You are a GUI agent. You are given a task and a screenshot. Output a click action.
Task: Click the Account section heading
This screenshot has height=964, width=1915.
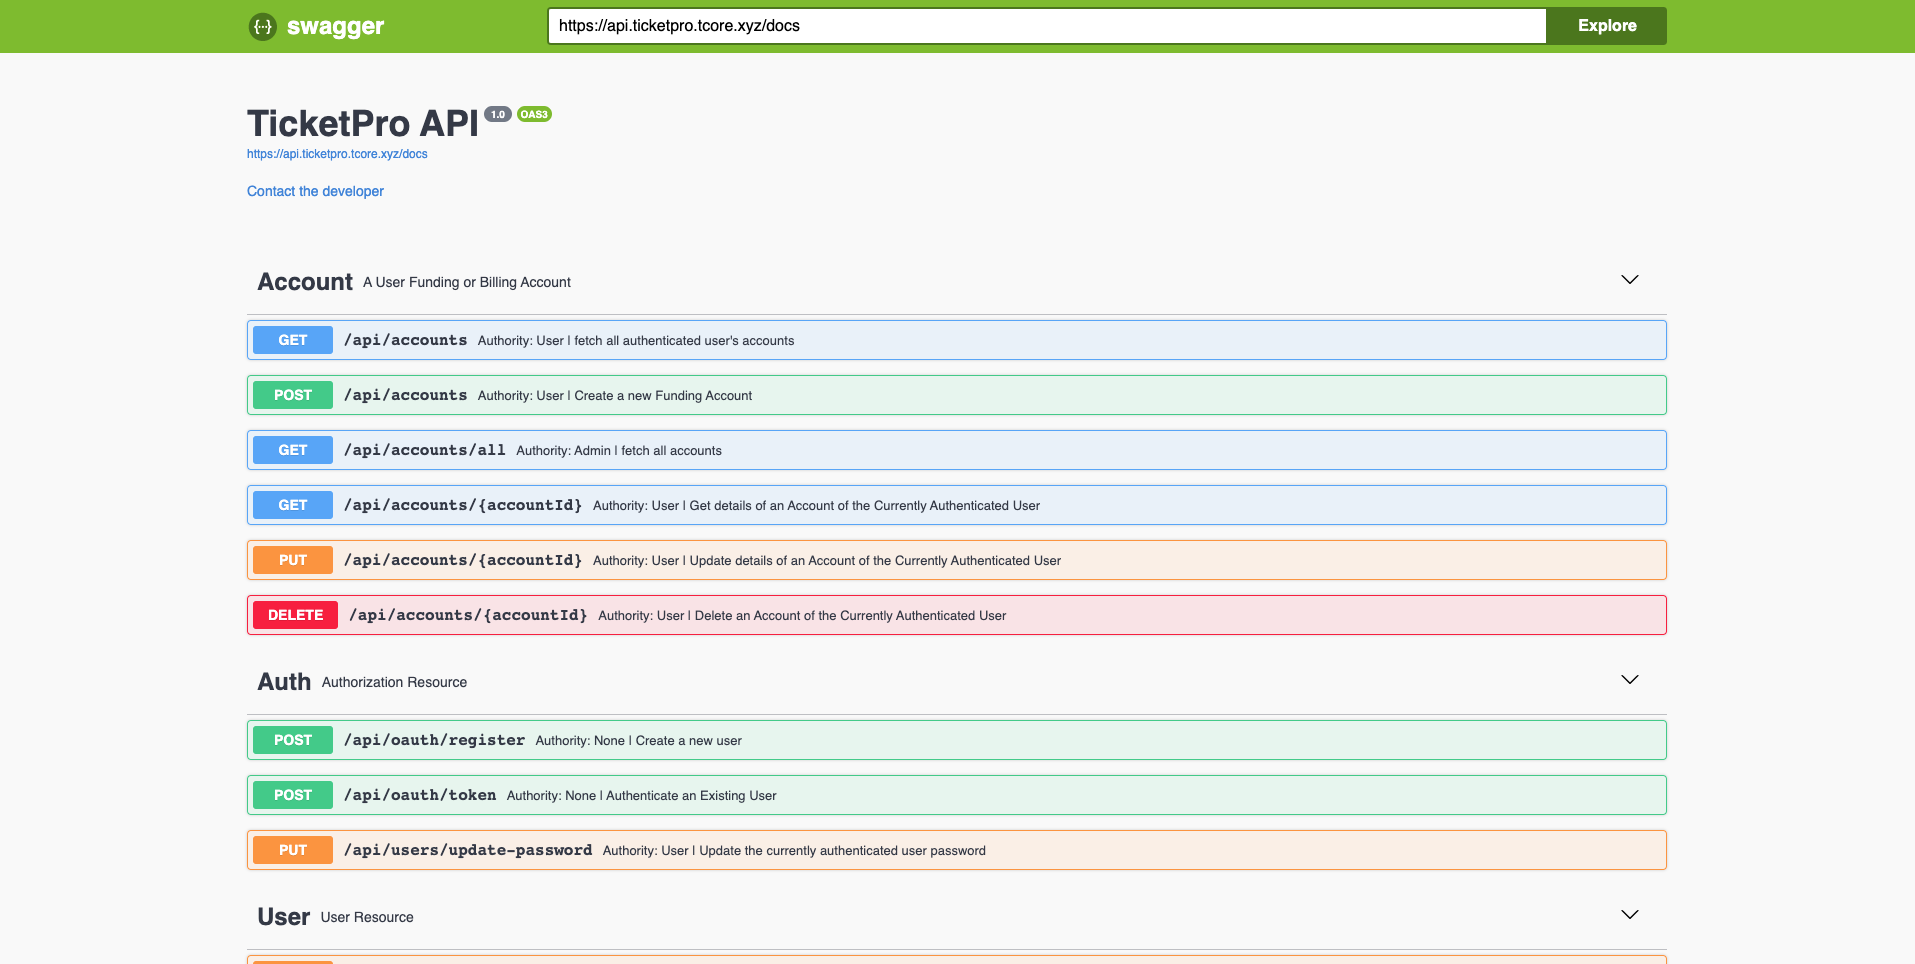(305, 282)
